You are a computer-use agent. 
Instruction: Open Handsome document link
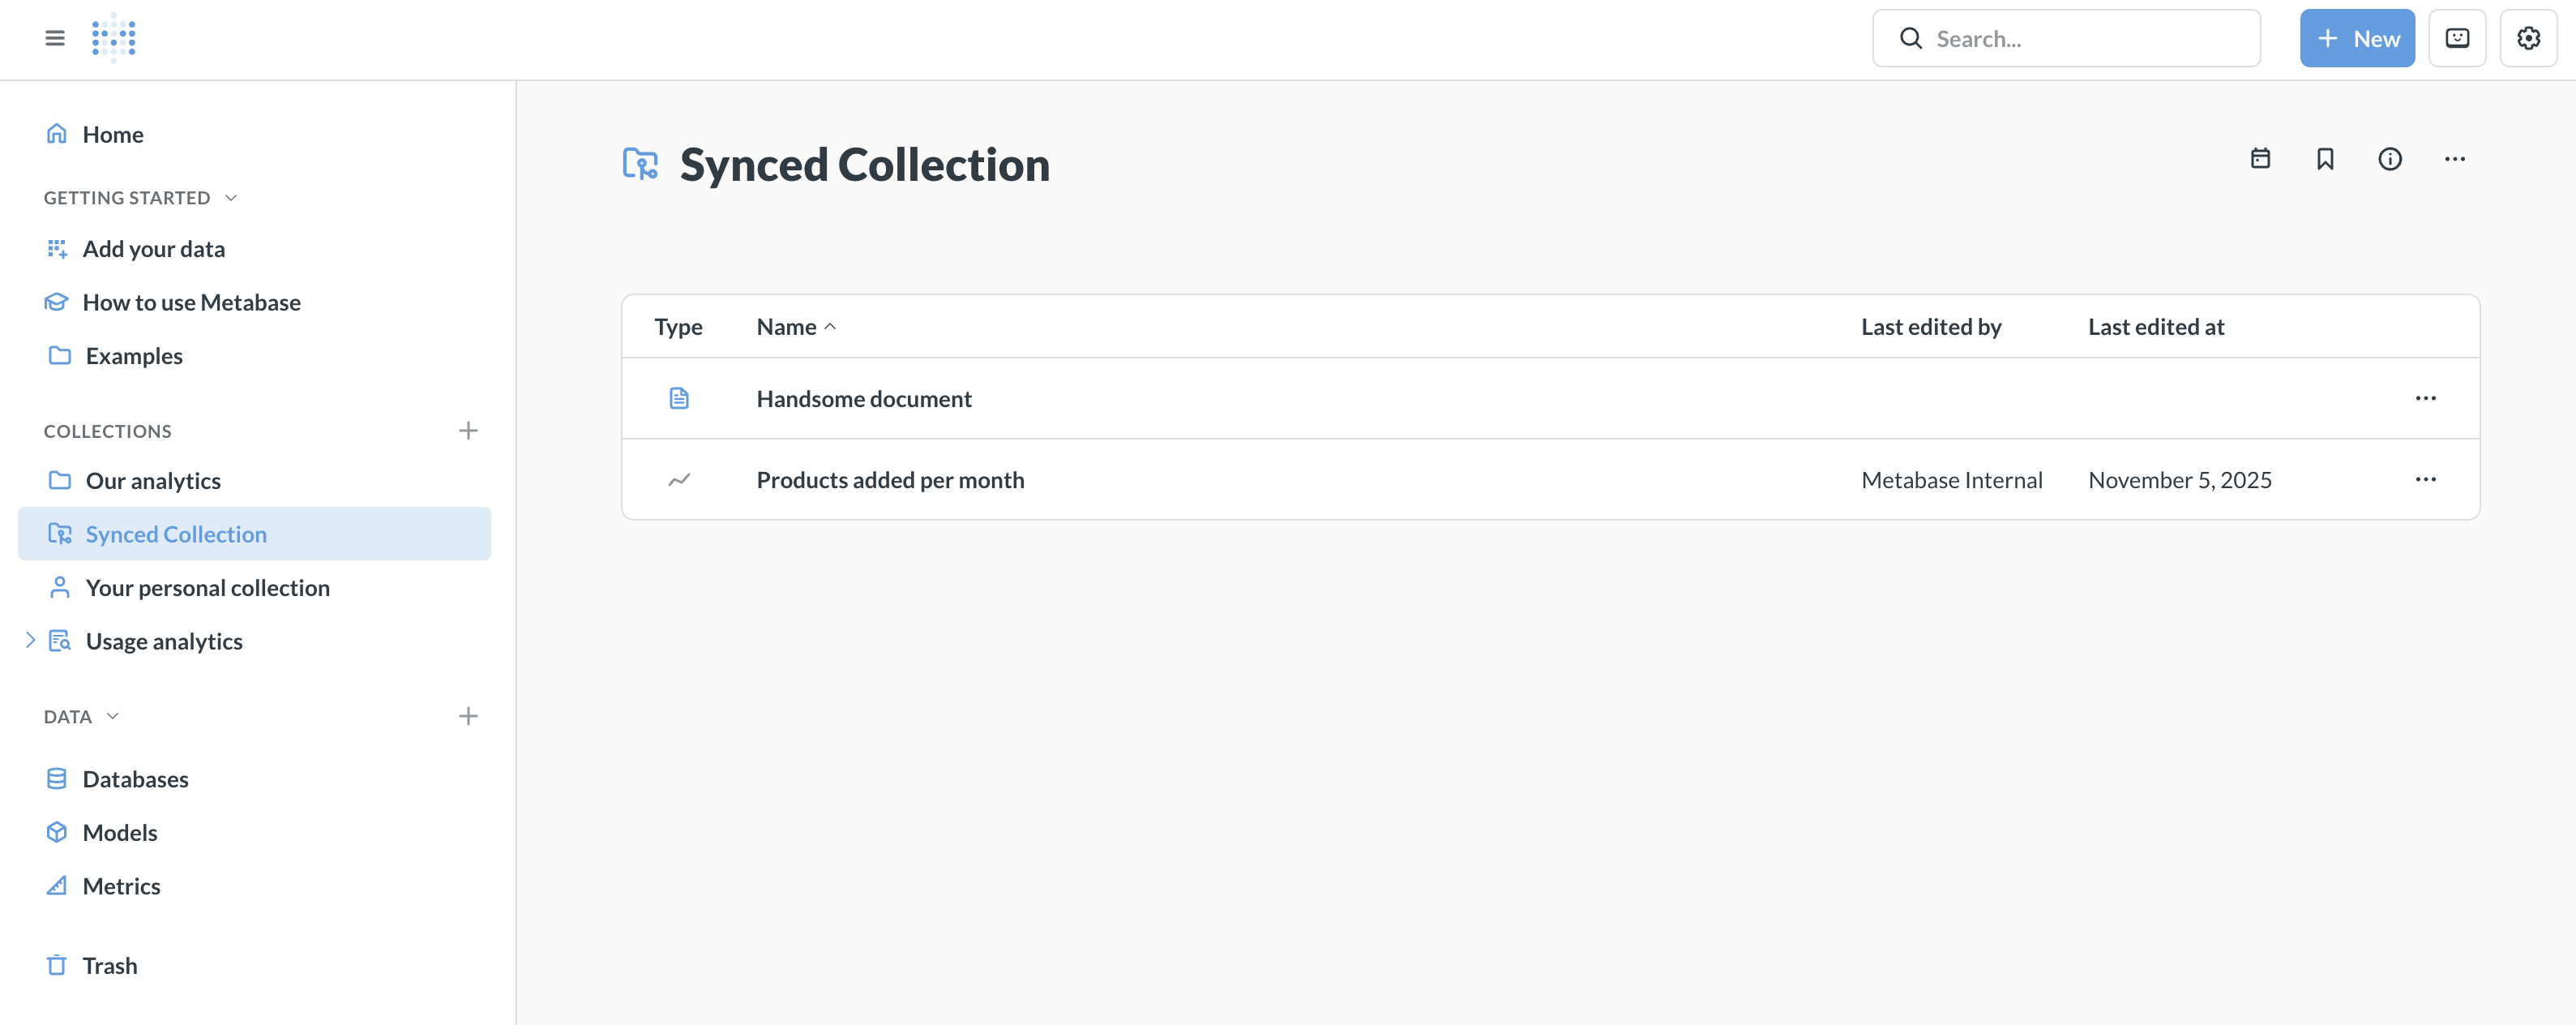[864, 399]
